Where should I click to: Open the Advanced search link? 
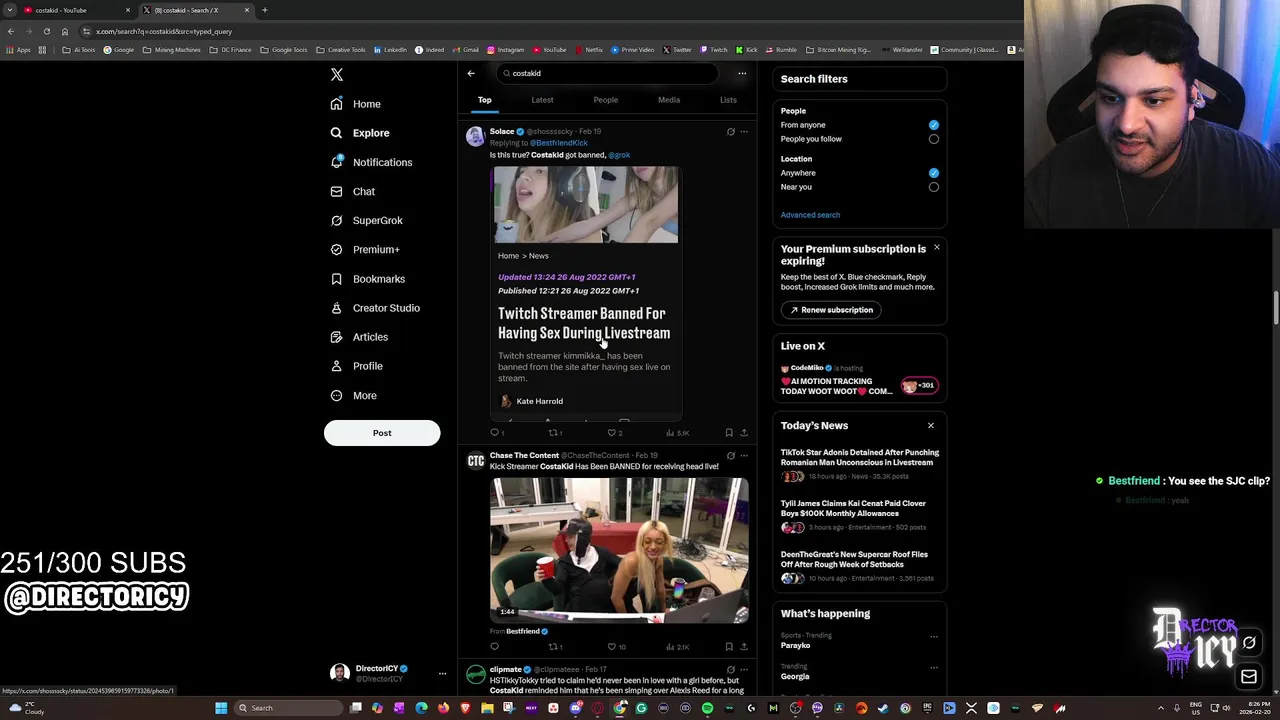(x=810, y=215)
